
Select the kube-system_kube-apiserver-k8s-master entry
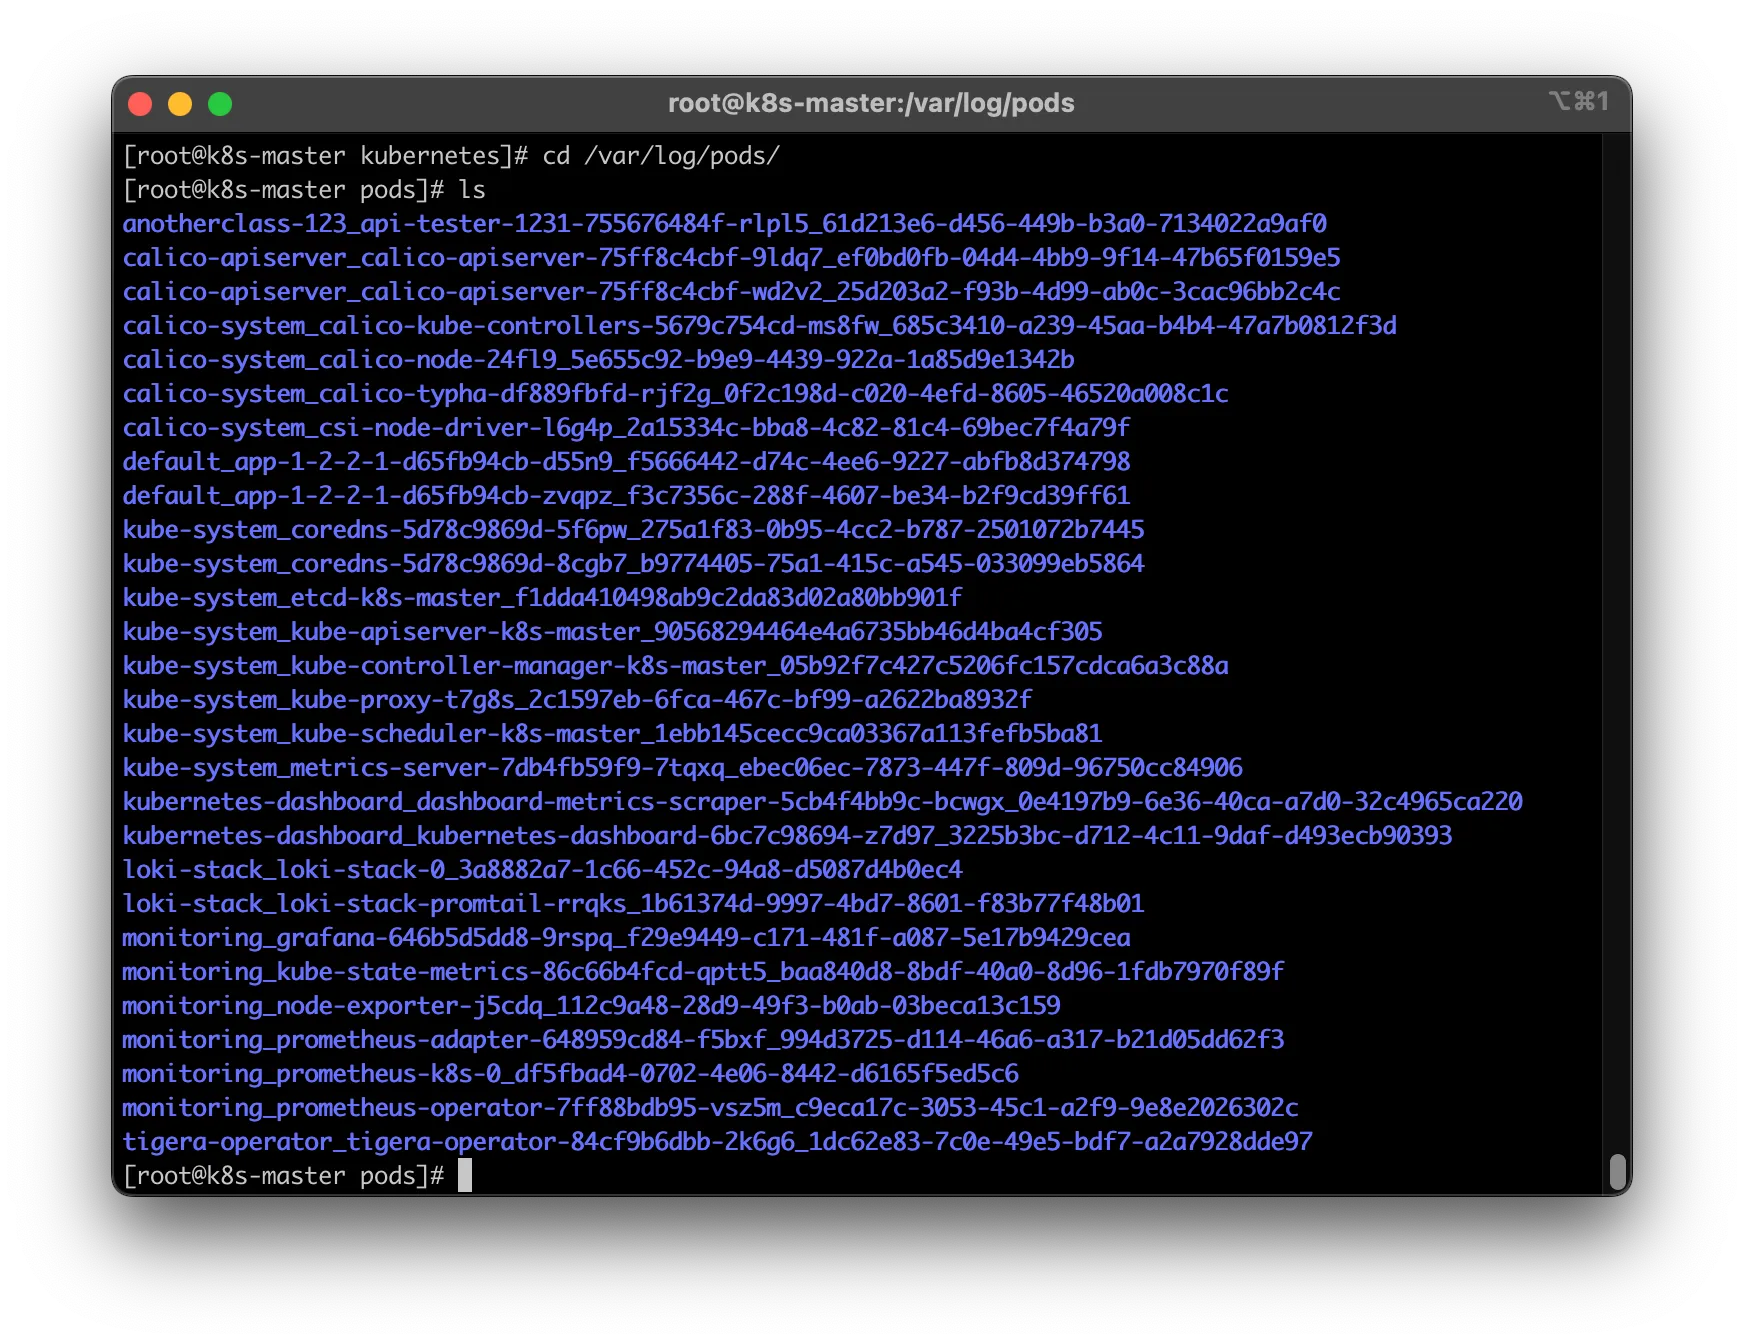(613, 632)
